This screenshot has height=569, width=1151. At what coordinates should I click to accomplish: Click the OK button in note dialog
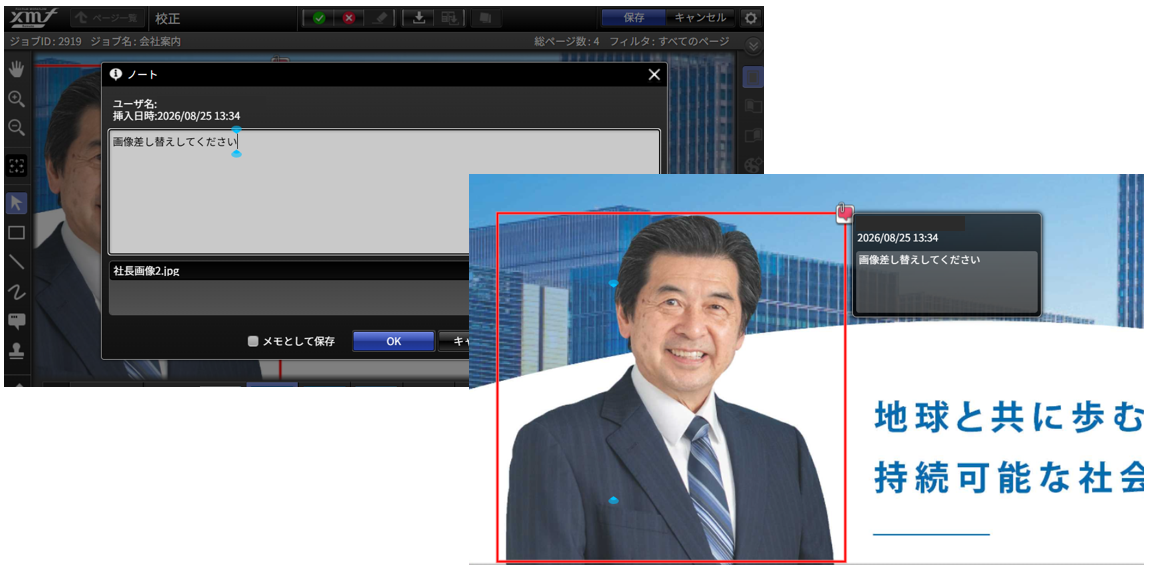coord(393,341)
